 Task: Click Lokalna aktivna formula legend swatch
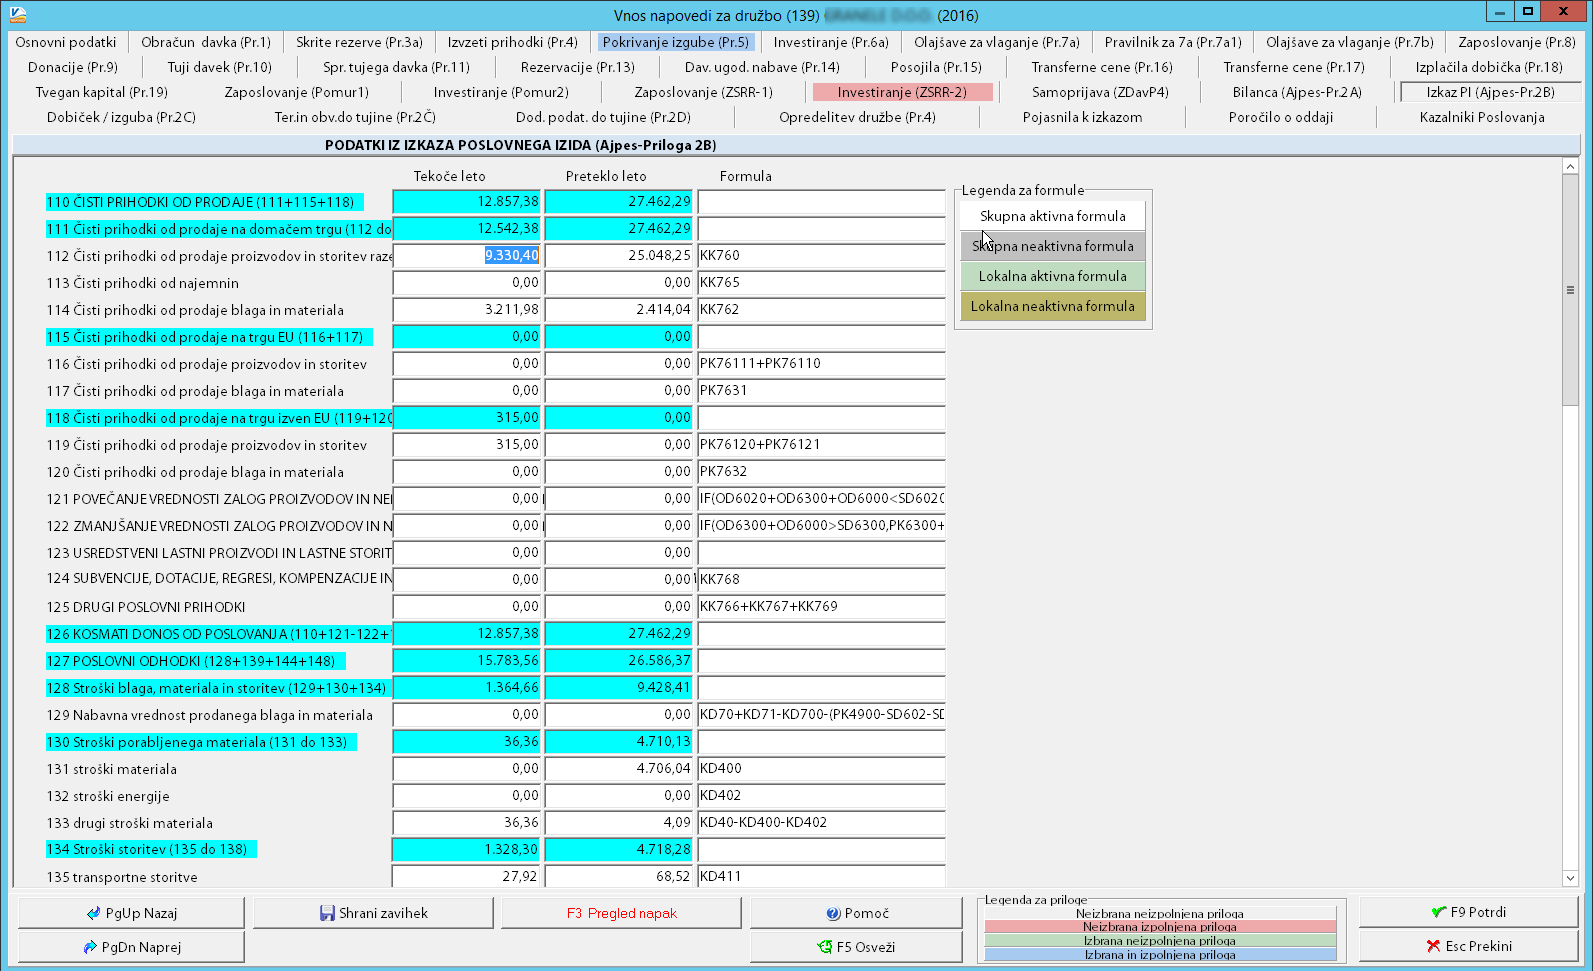[x=1053, y=276]
